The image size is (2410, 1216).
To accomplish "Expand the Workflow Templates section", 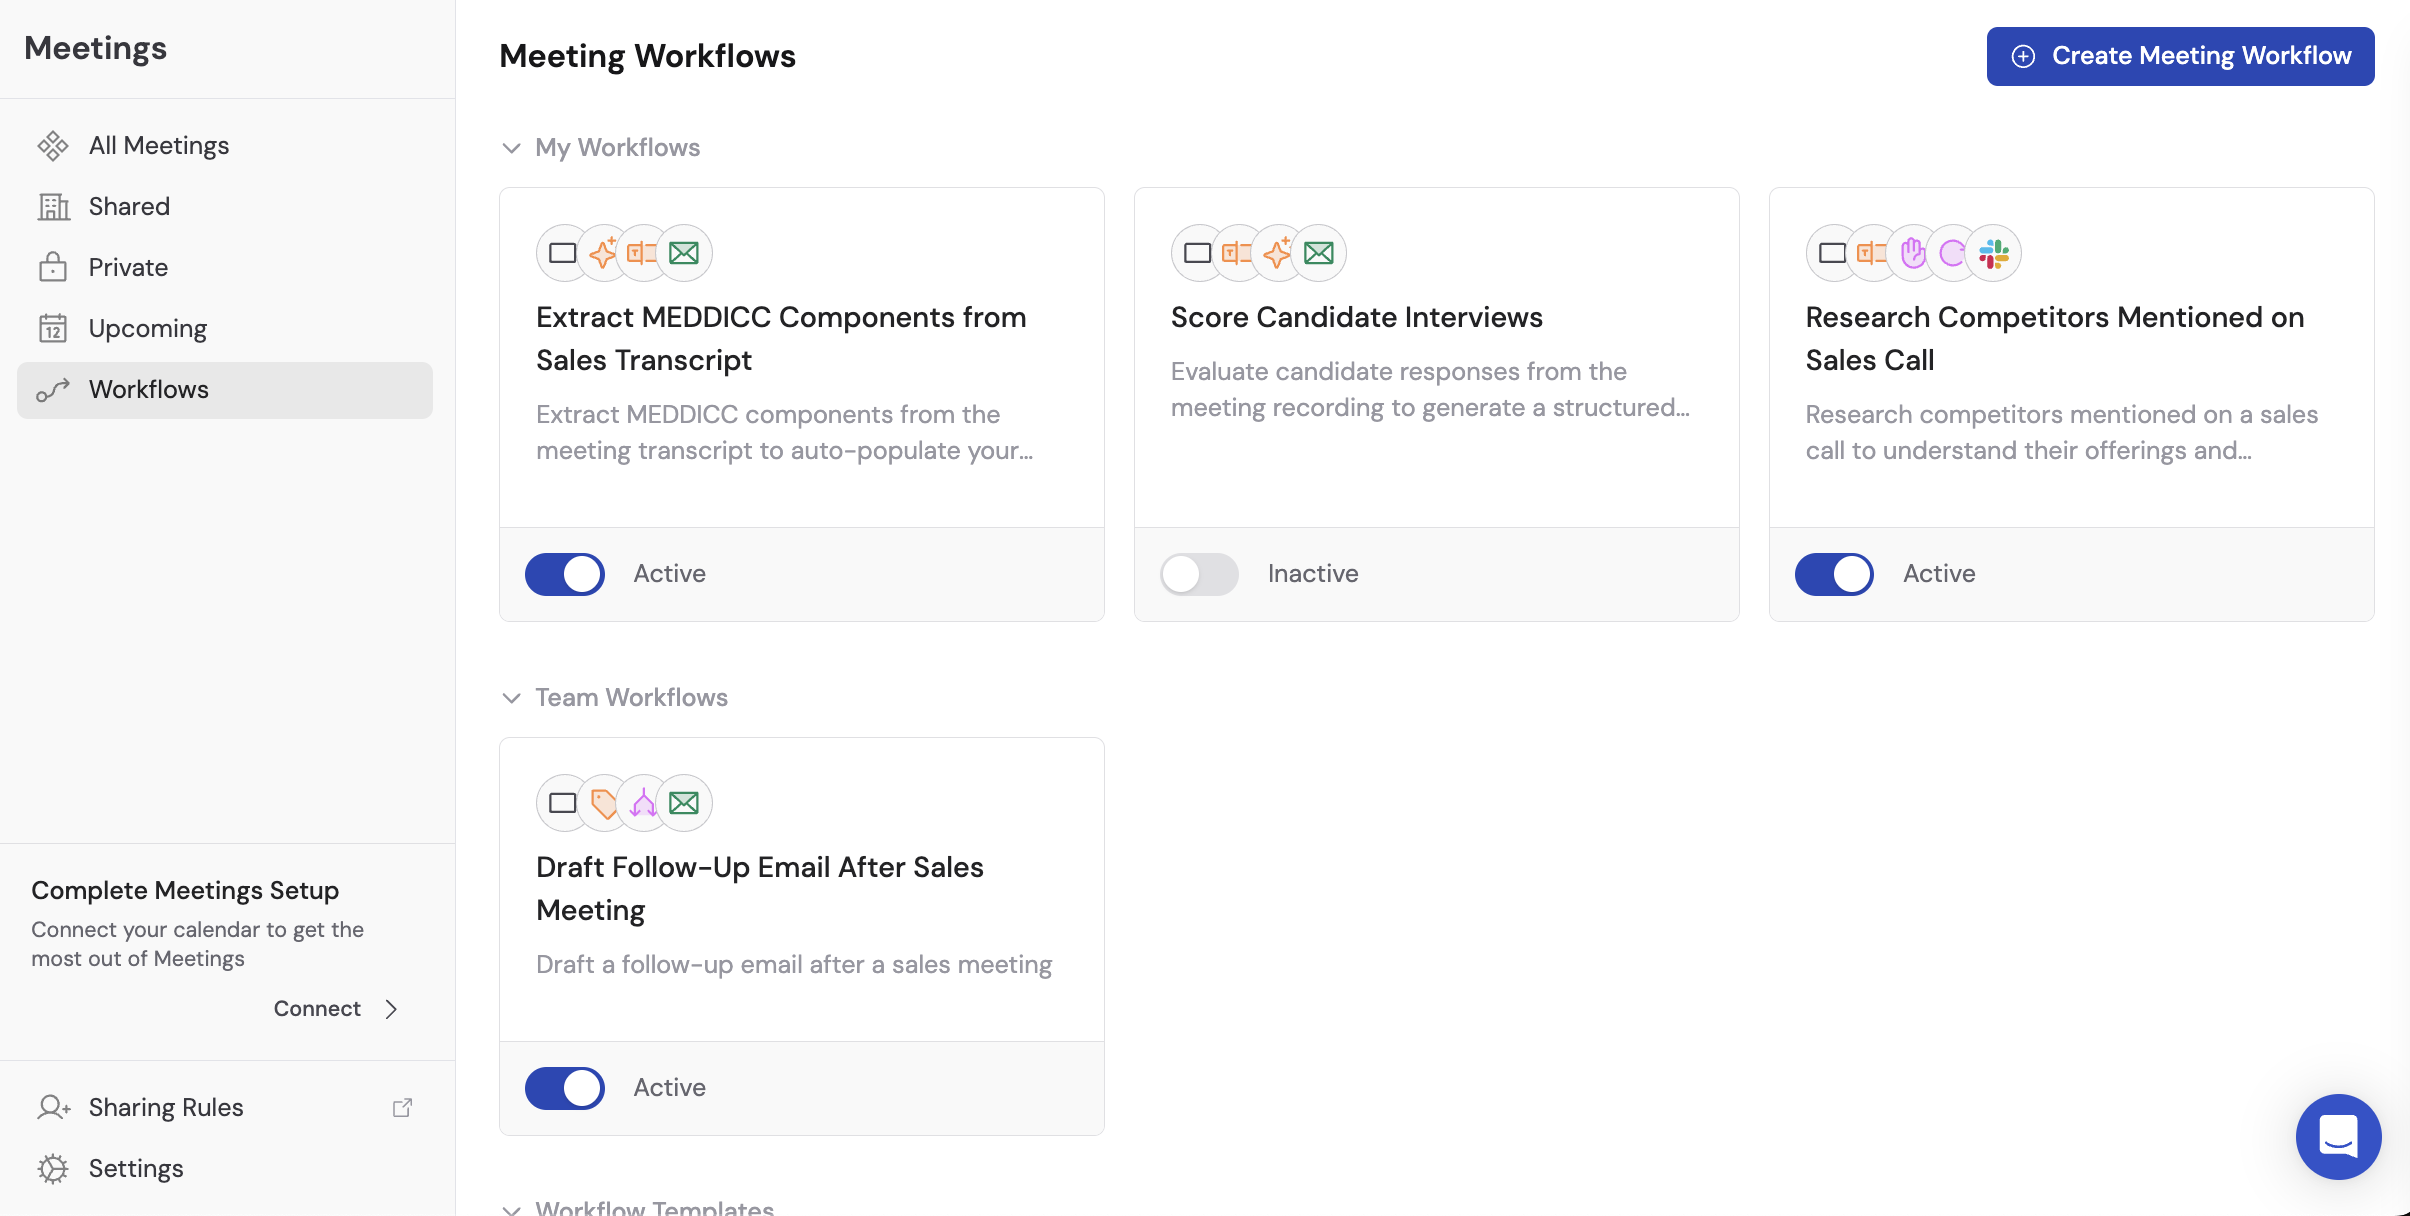I will click(x=512, y=1207).
